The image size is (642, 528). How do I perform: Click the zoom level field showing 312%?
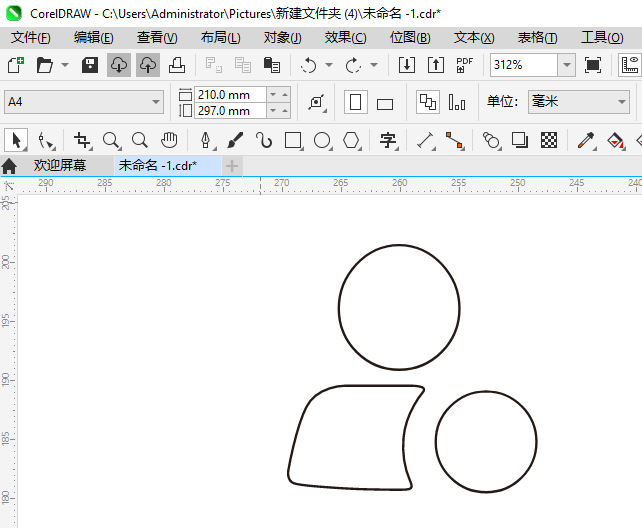[524, 65]
